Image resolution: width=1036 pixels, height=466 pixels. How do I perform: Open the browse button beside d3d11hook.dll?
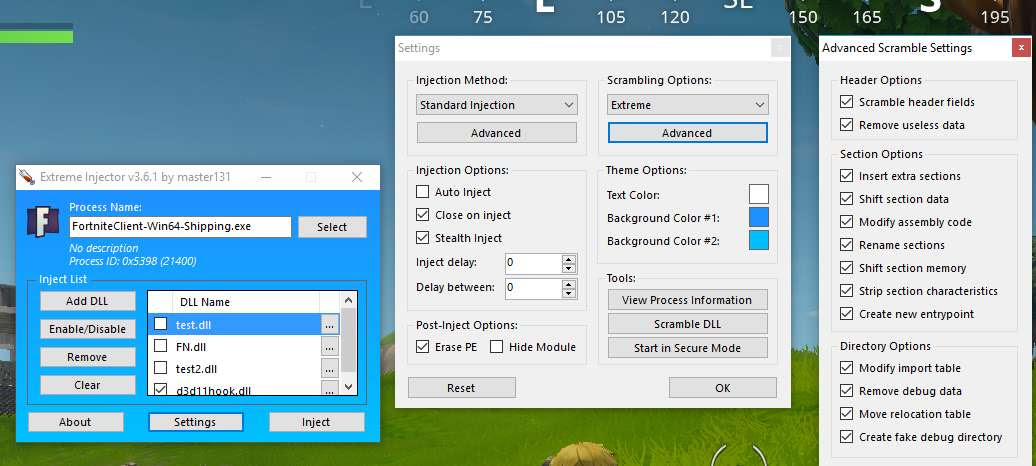330,389
